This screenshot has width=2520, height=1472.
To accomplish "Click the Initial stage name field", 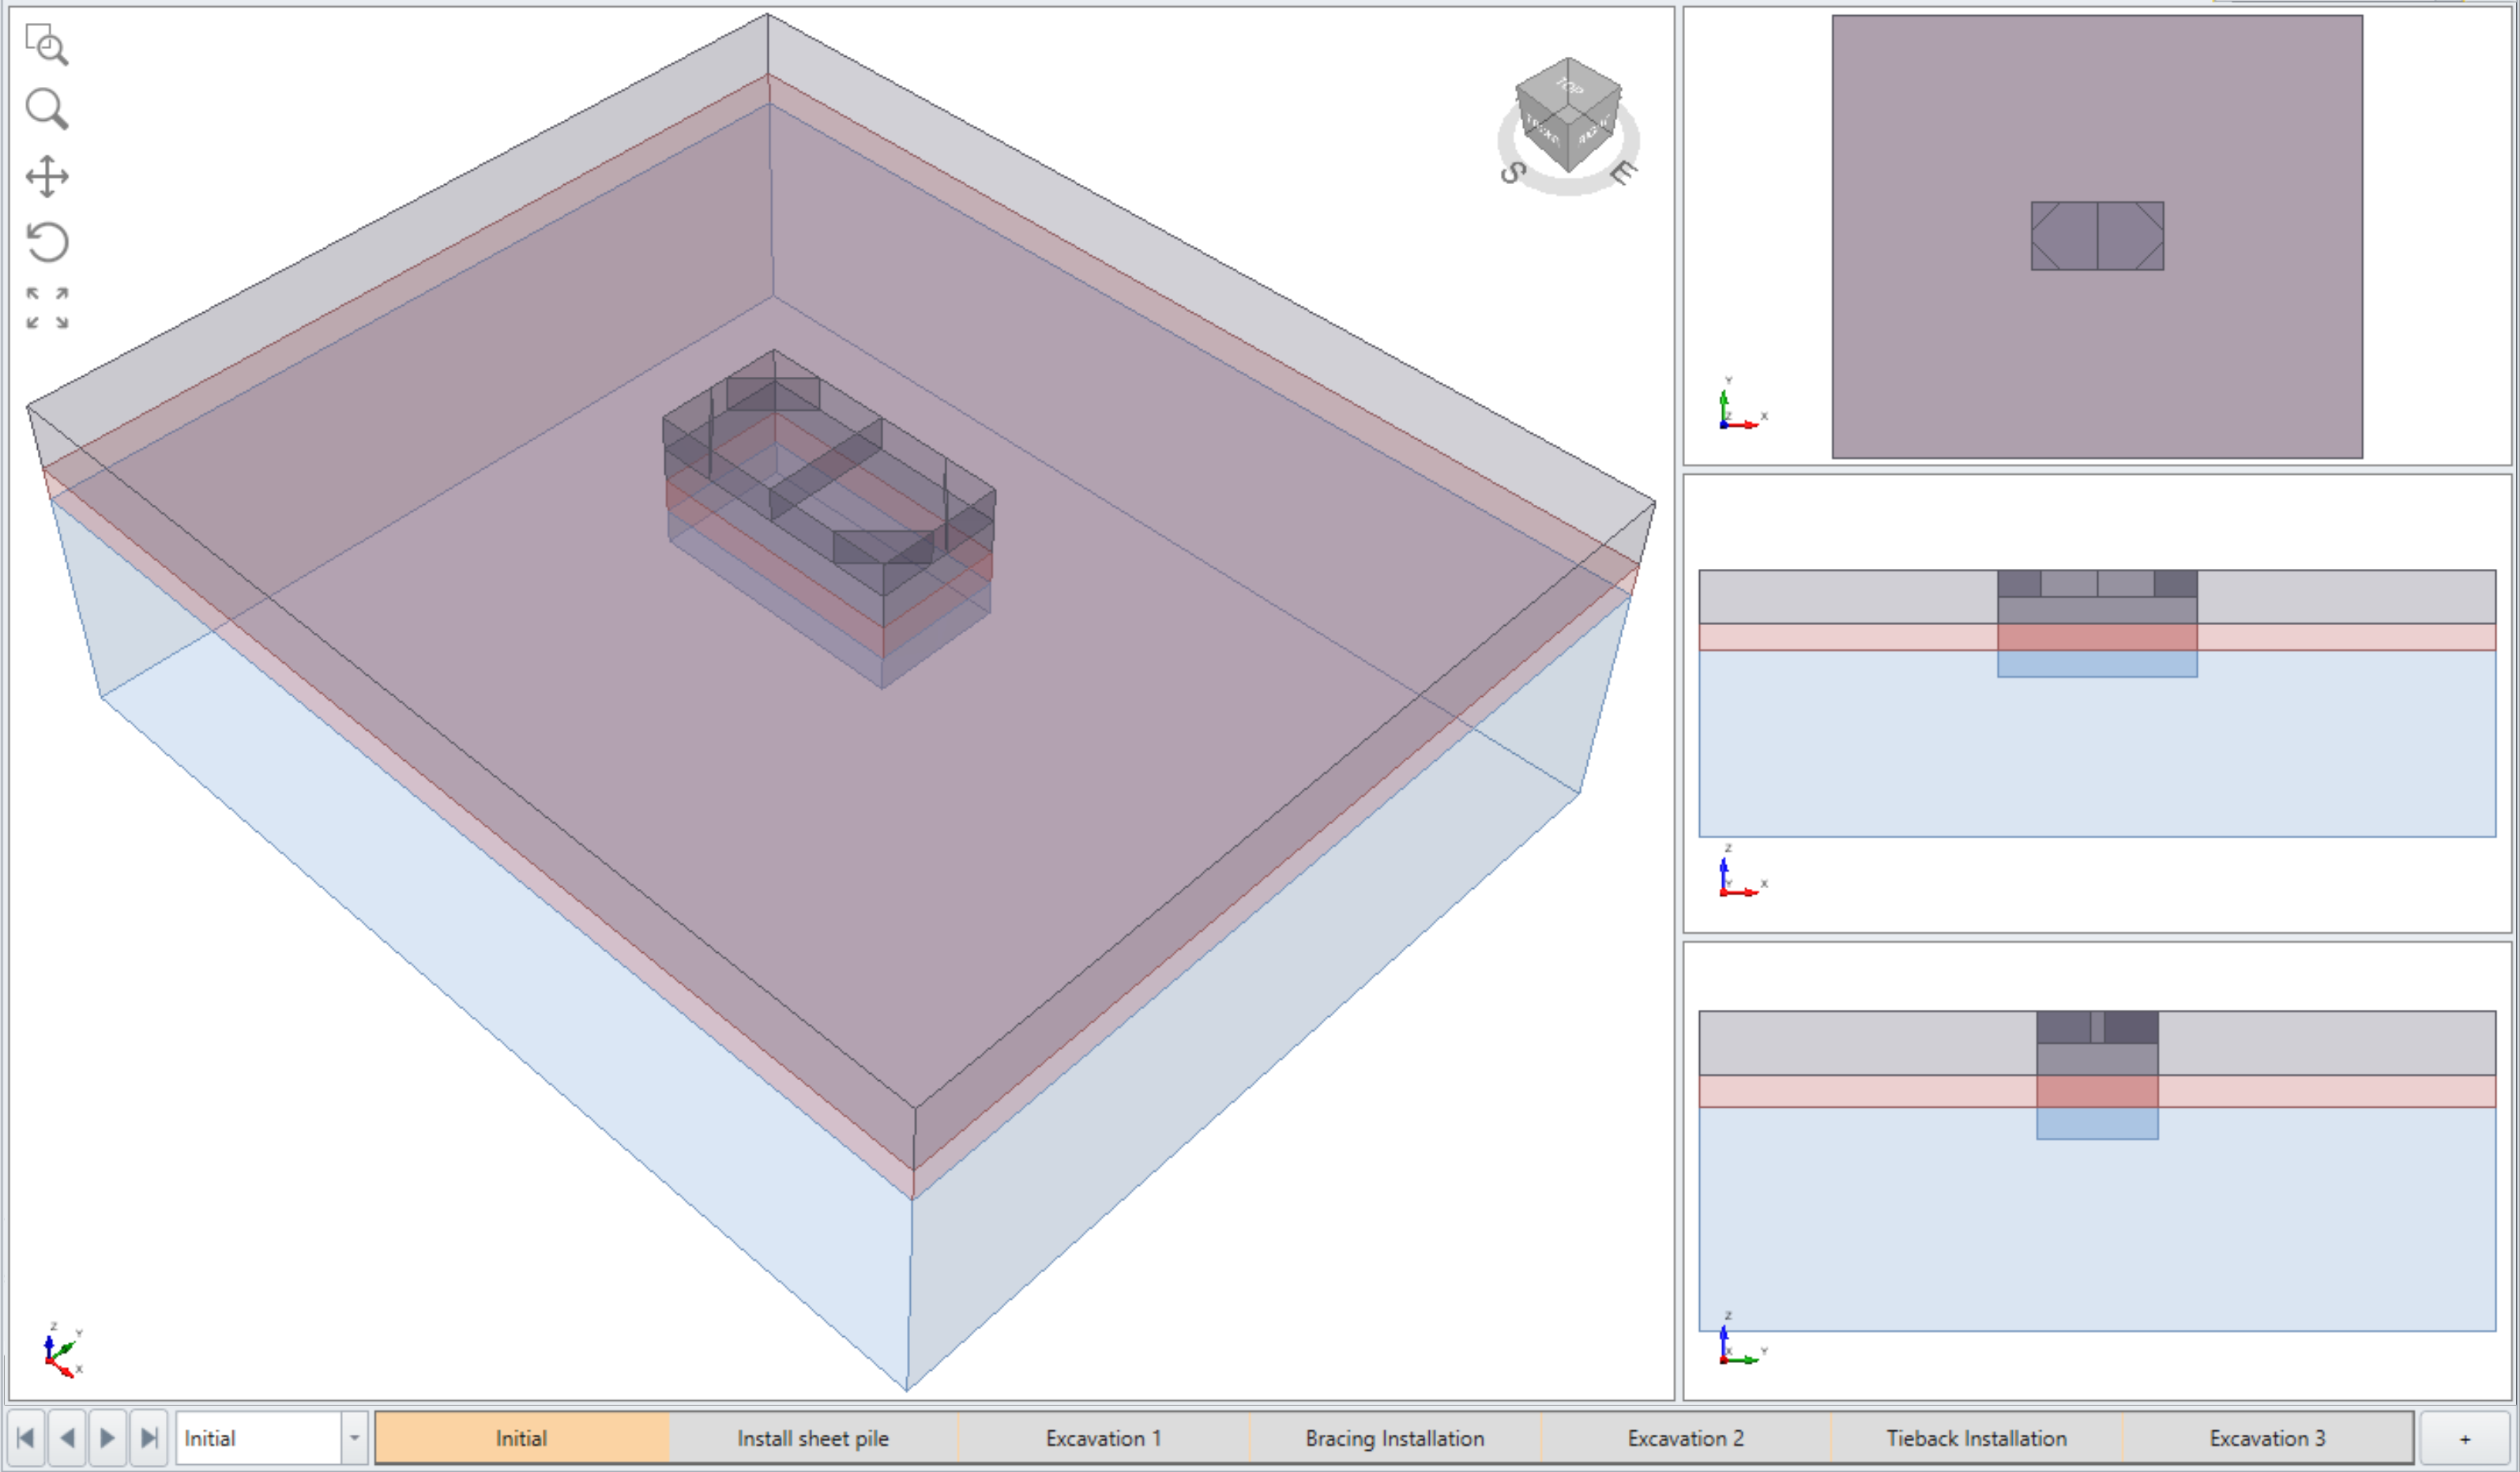I will [x=259, y=1438].
